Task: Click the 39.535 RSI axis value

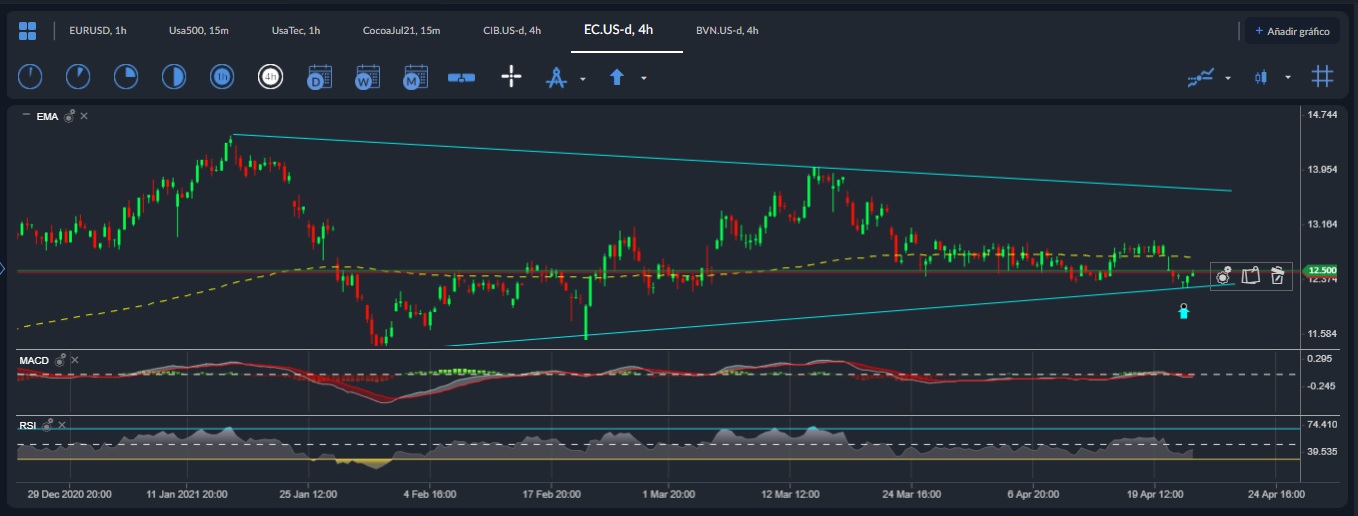Action: (1322, 451)
